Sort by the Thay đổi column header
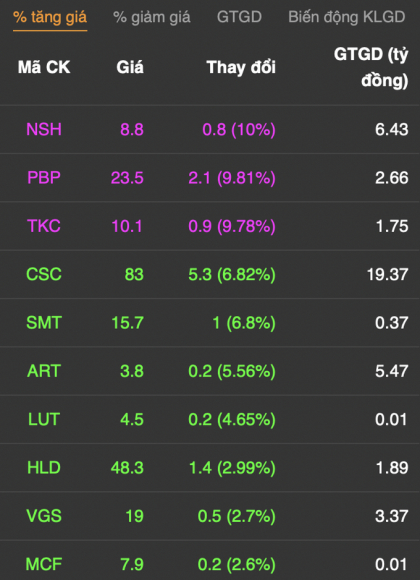 [x=241, y=67]
